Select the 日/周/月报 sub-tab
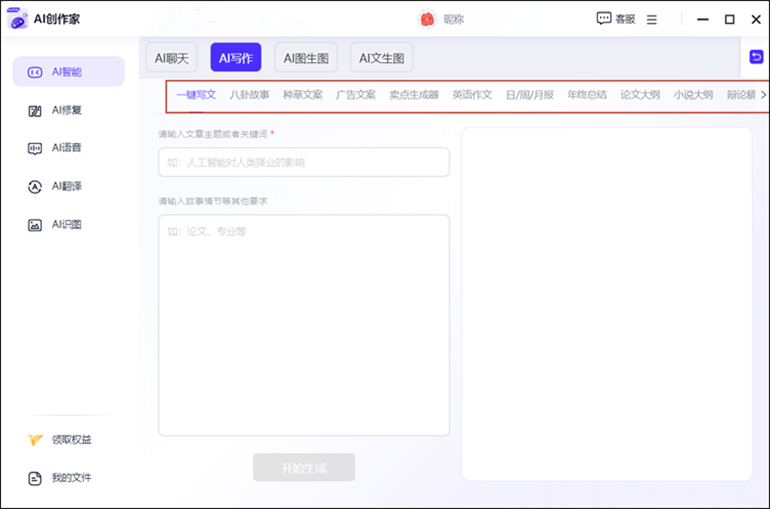The image size is (770, 509). (x=530, y=95)
